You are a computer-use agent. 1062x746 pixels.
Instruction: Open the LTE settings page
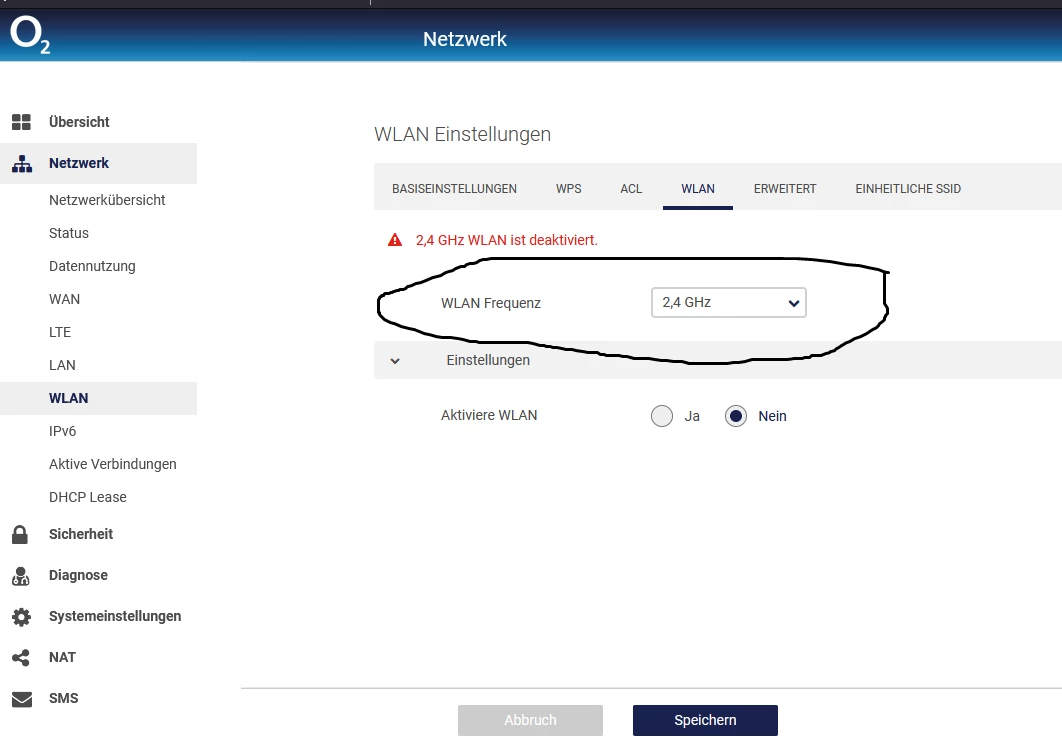[60, 332]
